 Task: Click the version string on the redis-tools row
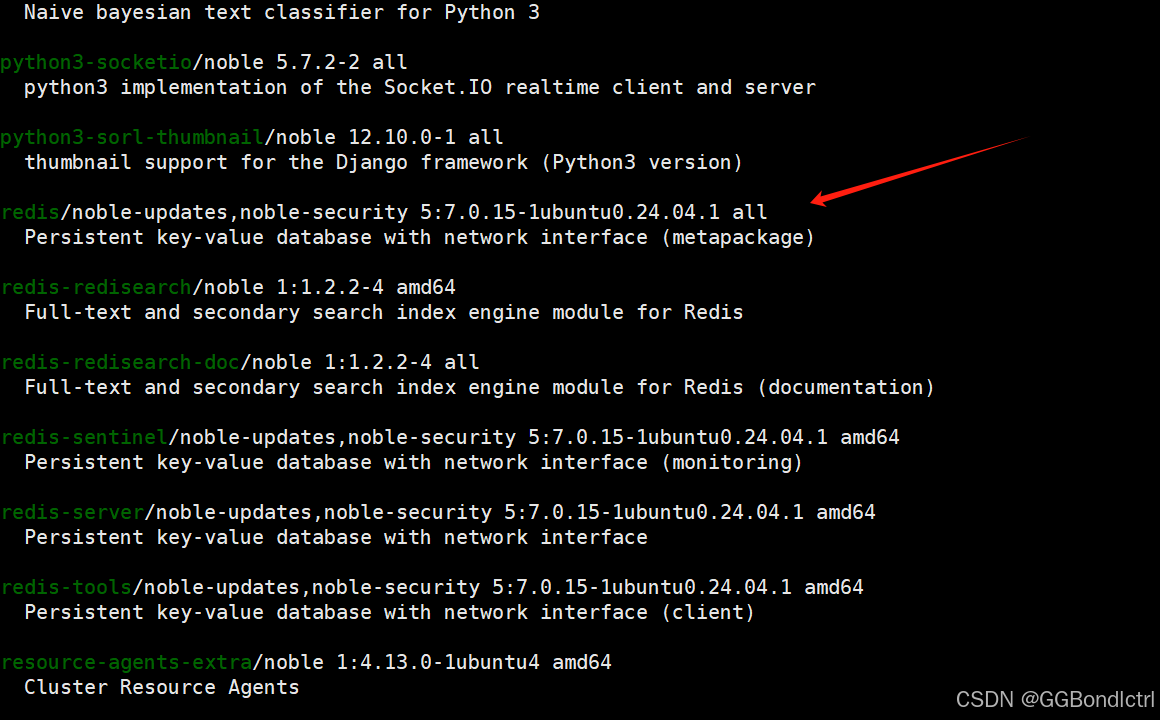tap(641, 587)
